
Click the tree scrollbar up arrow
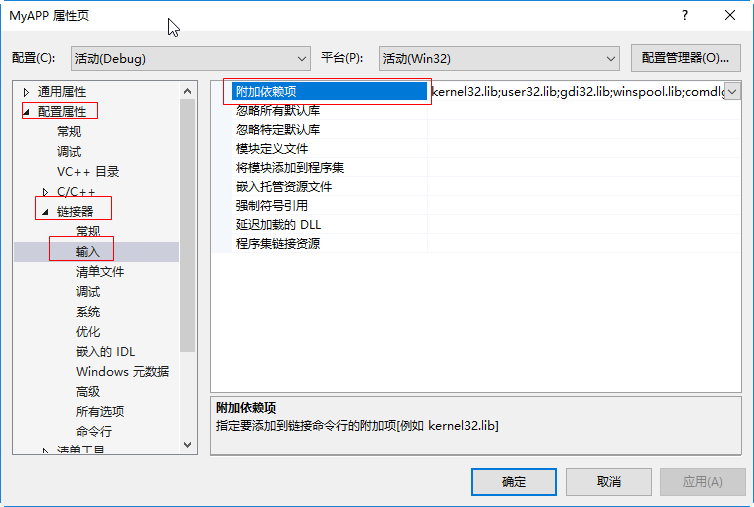188,91
